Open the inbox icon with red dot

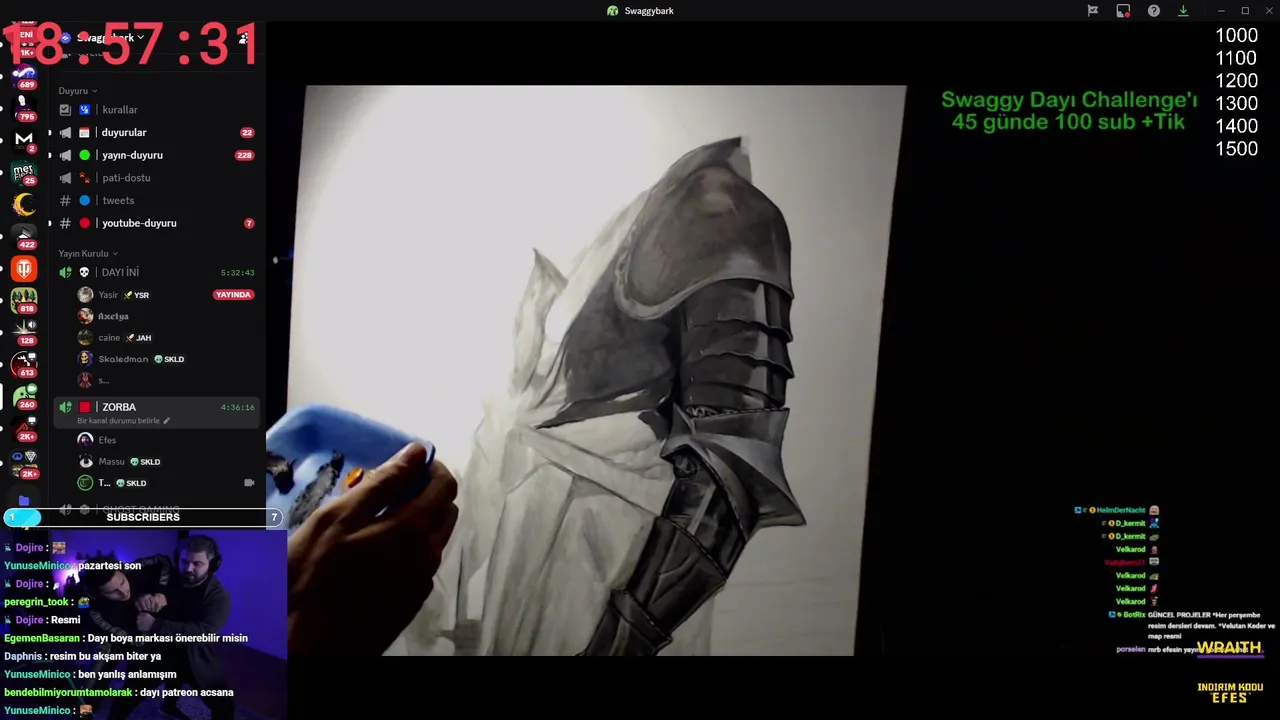coord(1123,11)
